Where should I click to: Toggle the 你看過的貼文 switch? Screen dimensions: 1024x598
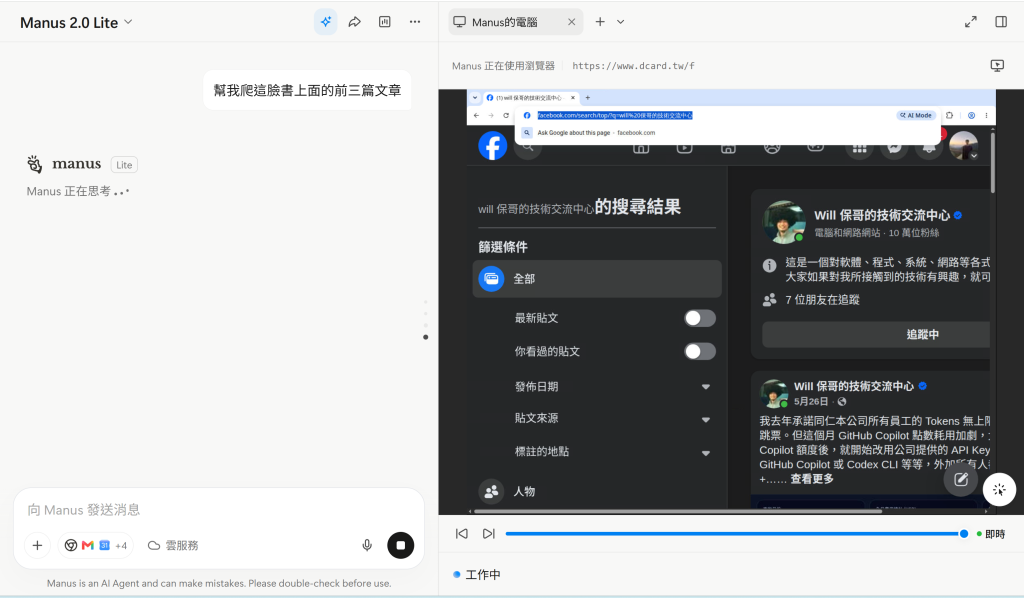(699, 351)
